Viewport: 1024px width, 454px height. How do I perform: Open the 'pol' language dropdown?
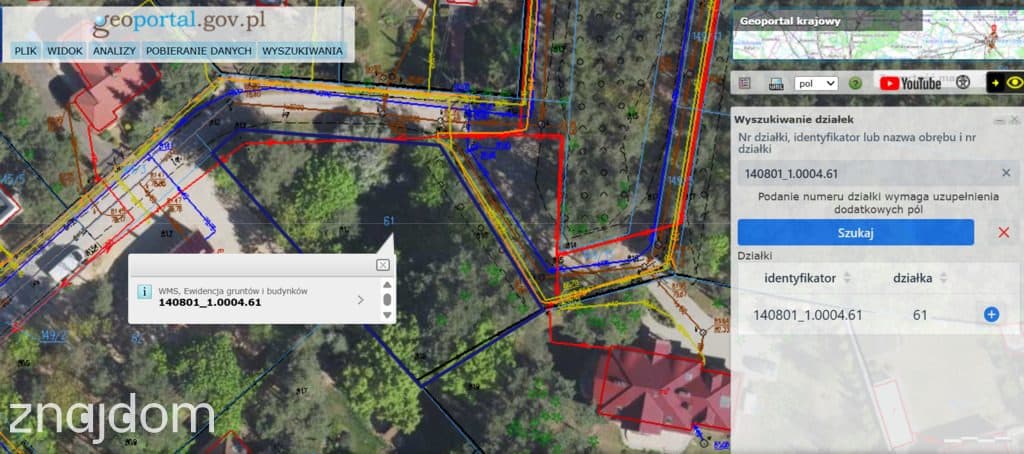(816, 84)
